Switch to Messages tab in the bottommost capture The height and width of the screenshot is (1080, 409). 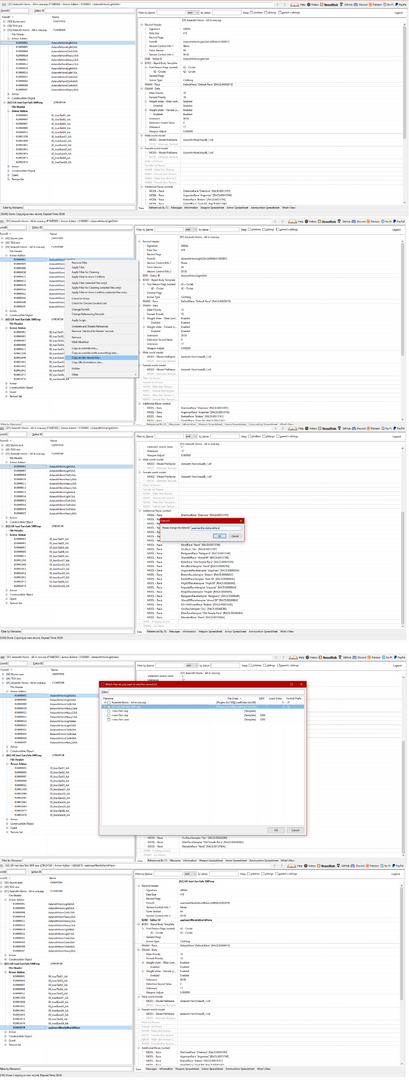[151, 1069]
